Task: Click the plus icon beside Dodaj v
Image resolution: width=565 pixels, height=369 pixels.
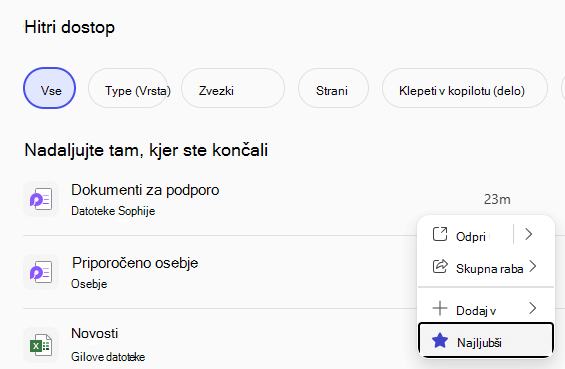Action: click(x=440, y=308)
